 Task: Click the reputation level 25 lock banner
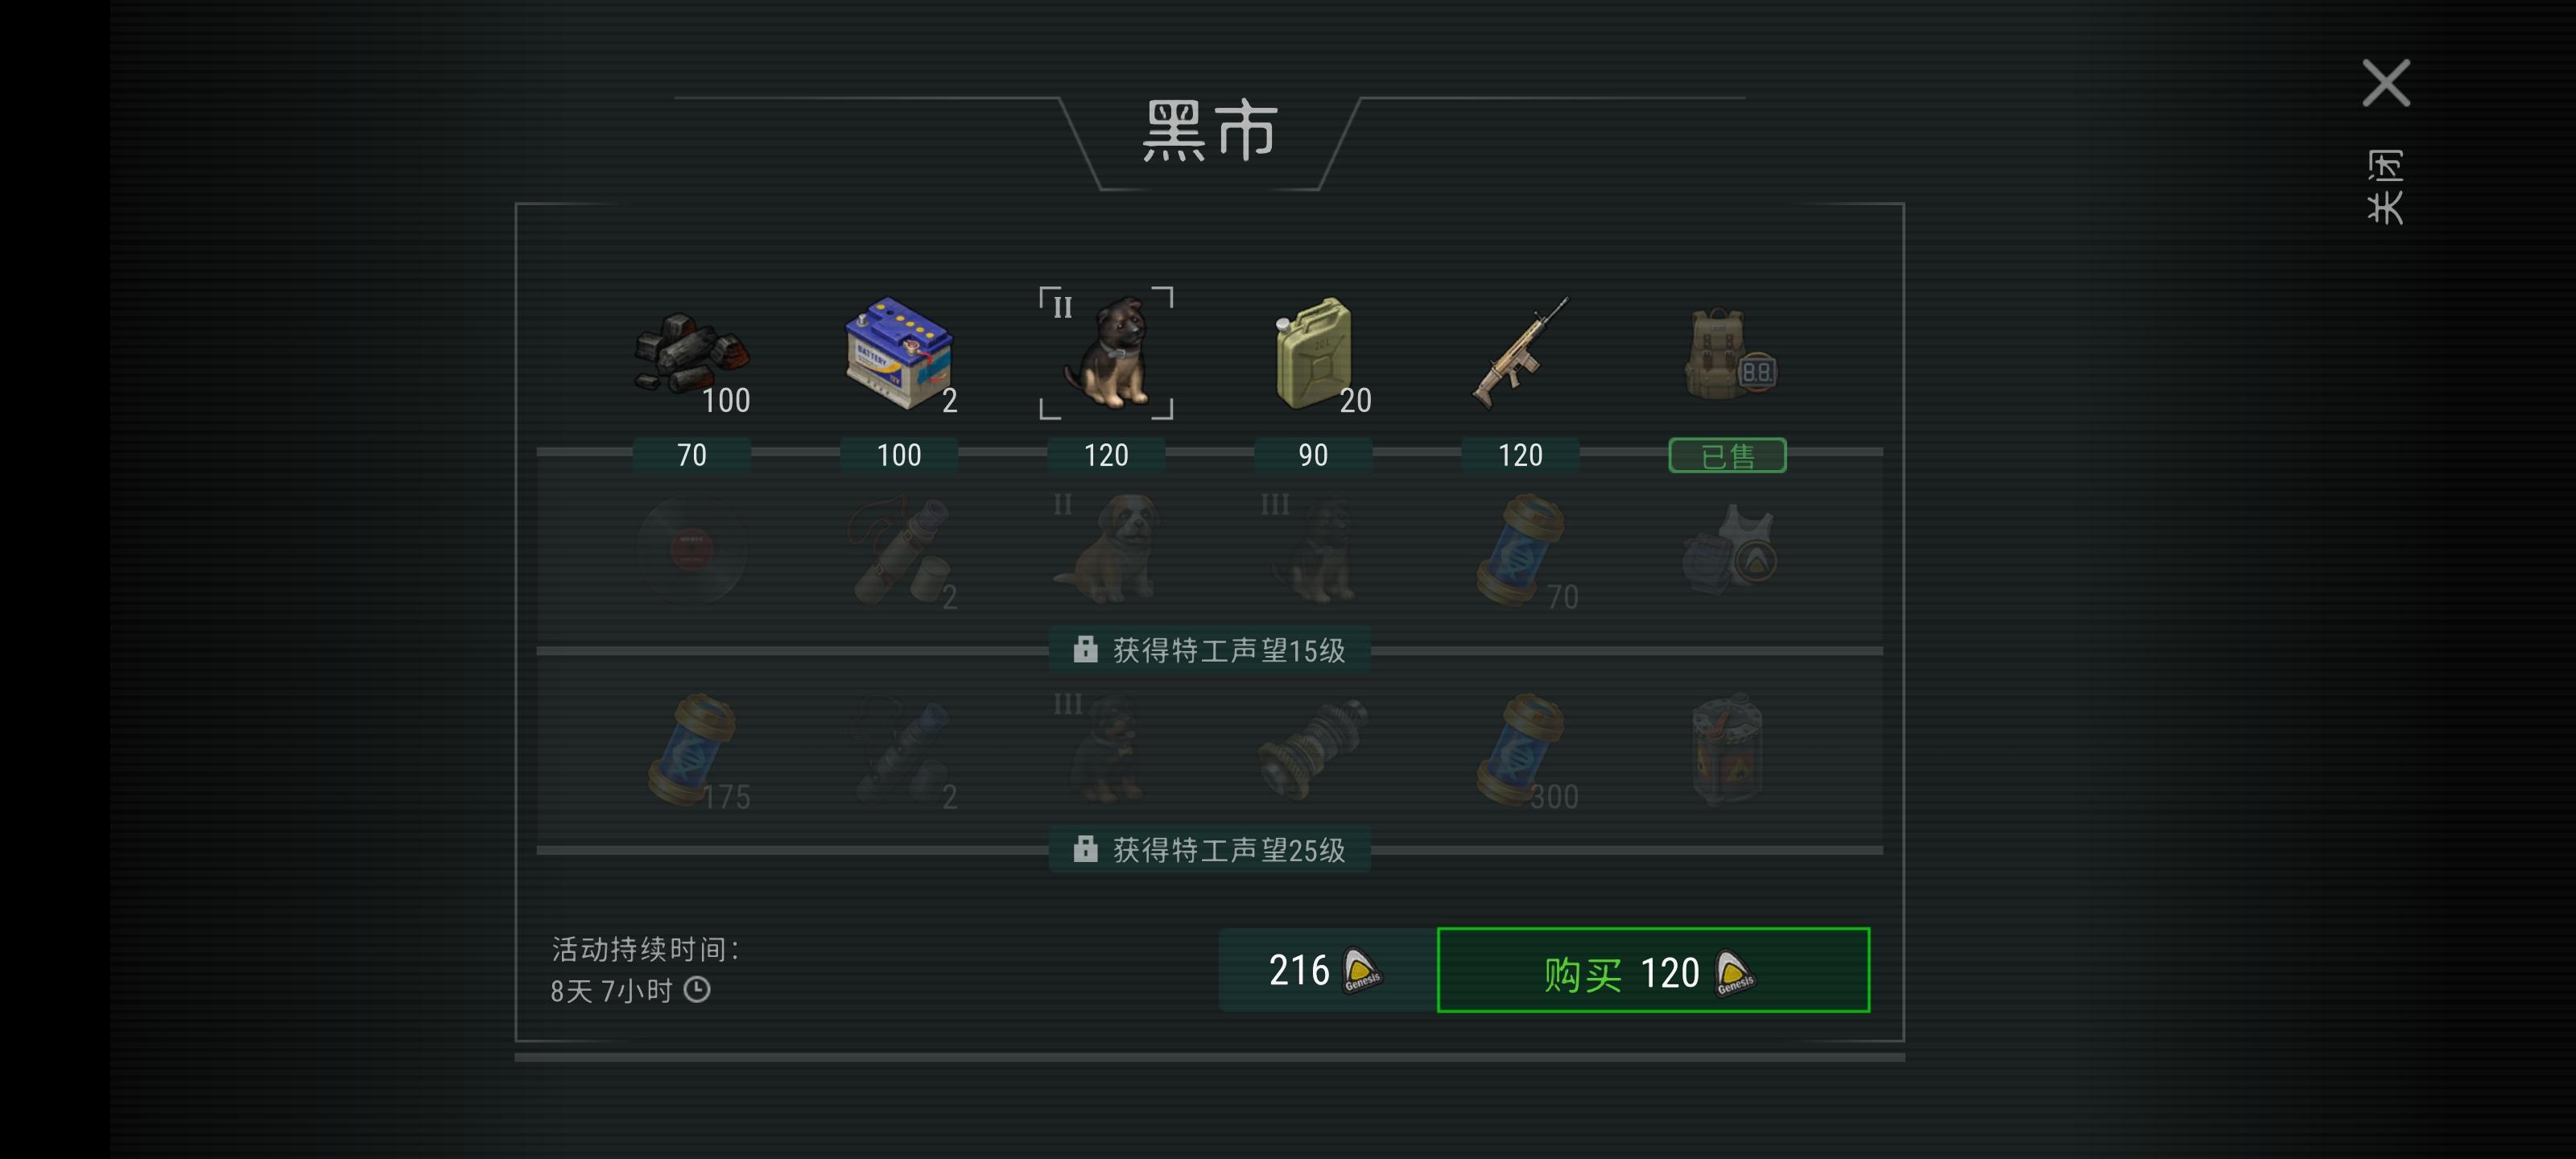click(x=1210, y=850)
